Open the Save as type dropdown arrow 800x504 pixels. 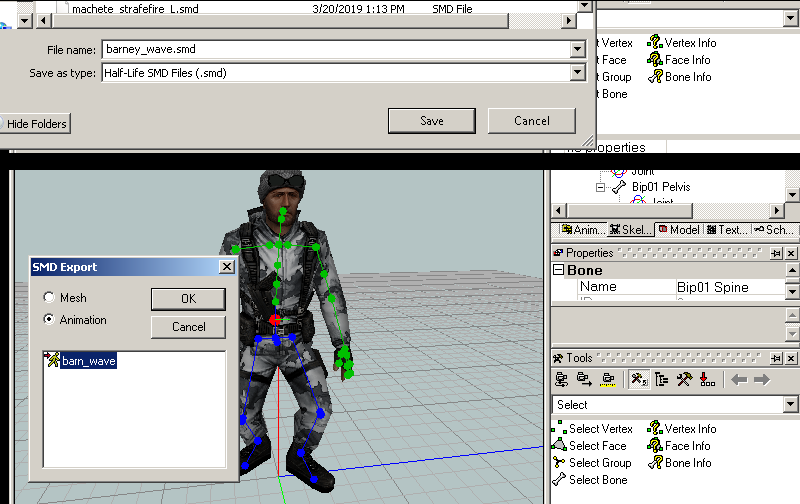point(578,72)
